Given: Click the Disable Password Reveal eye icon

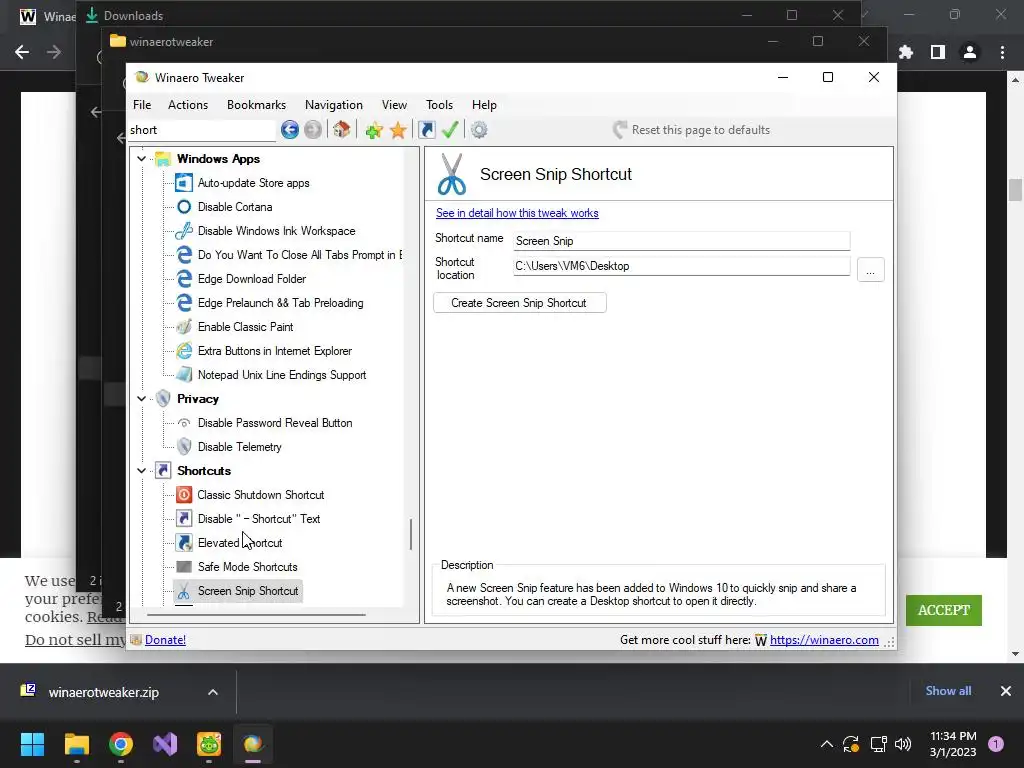Looking at the screenshot, I should 184,423.
